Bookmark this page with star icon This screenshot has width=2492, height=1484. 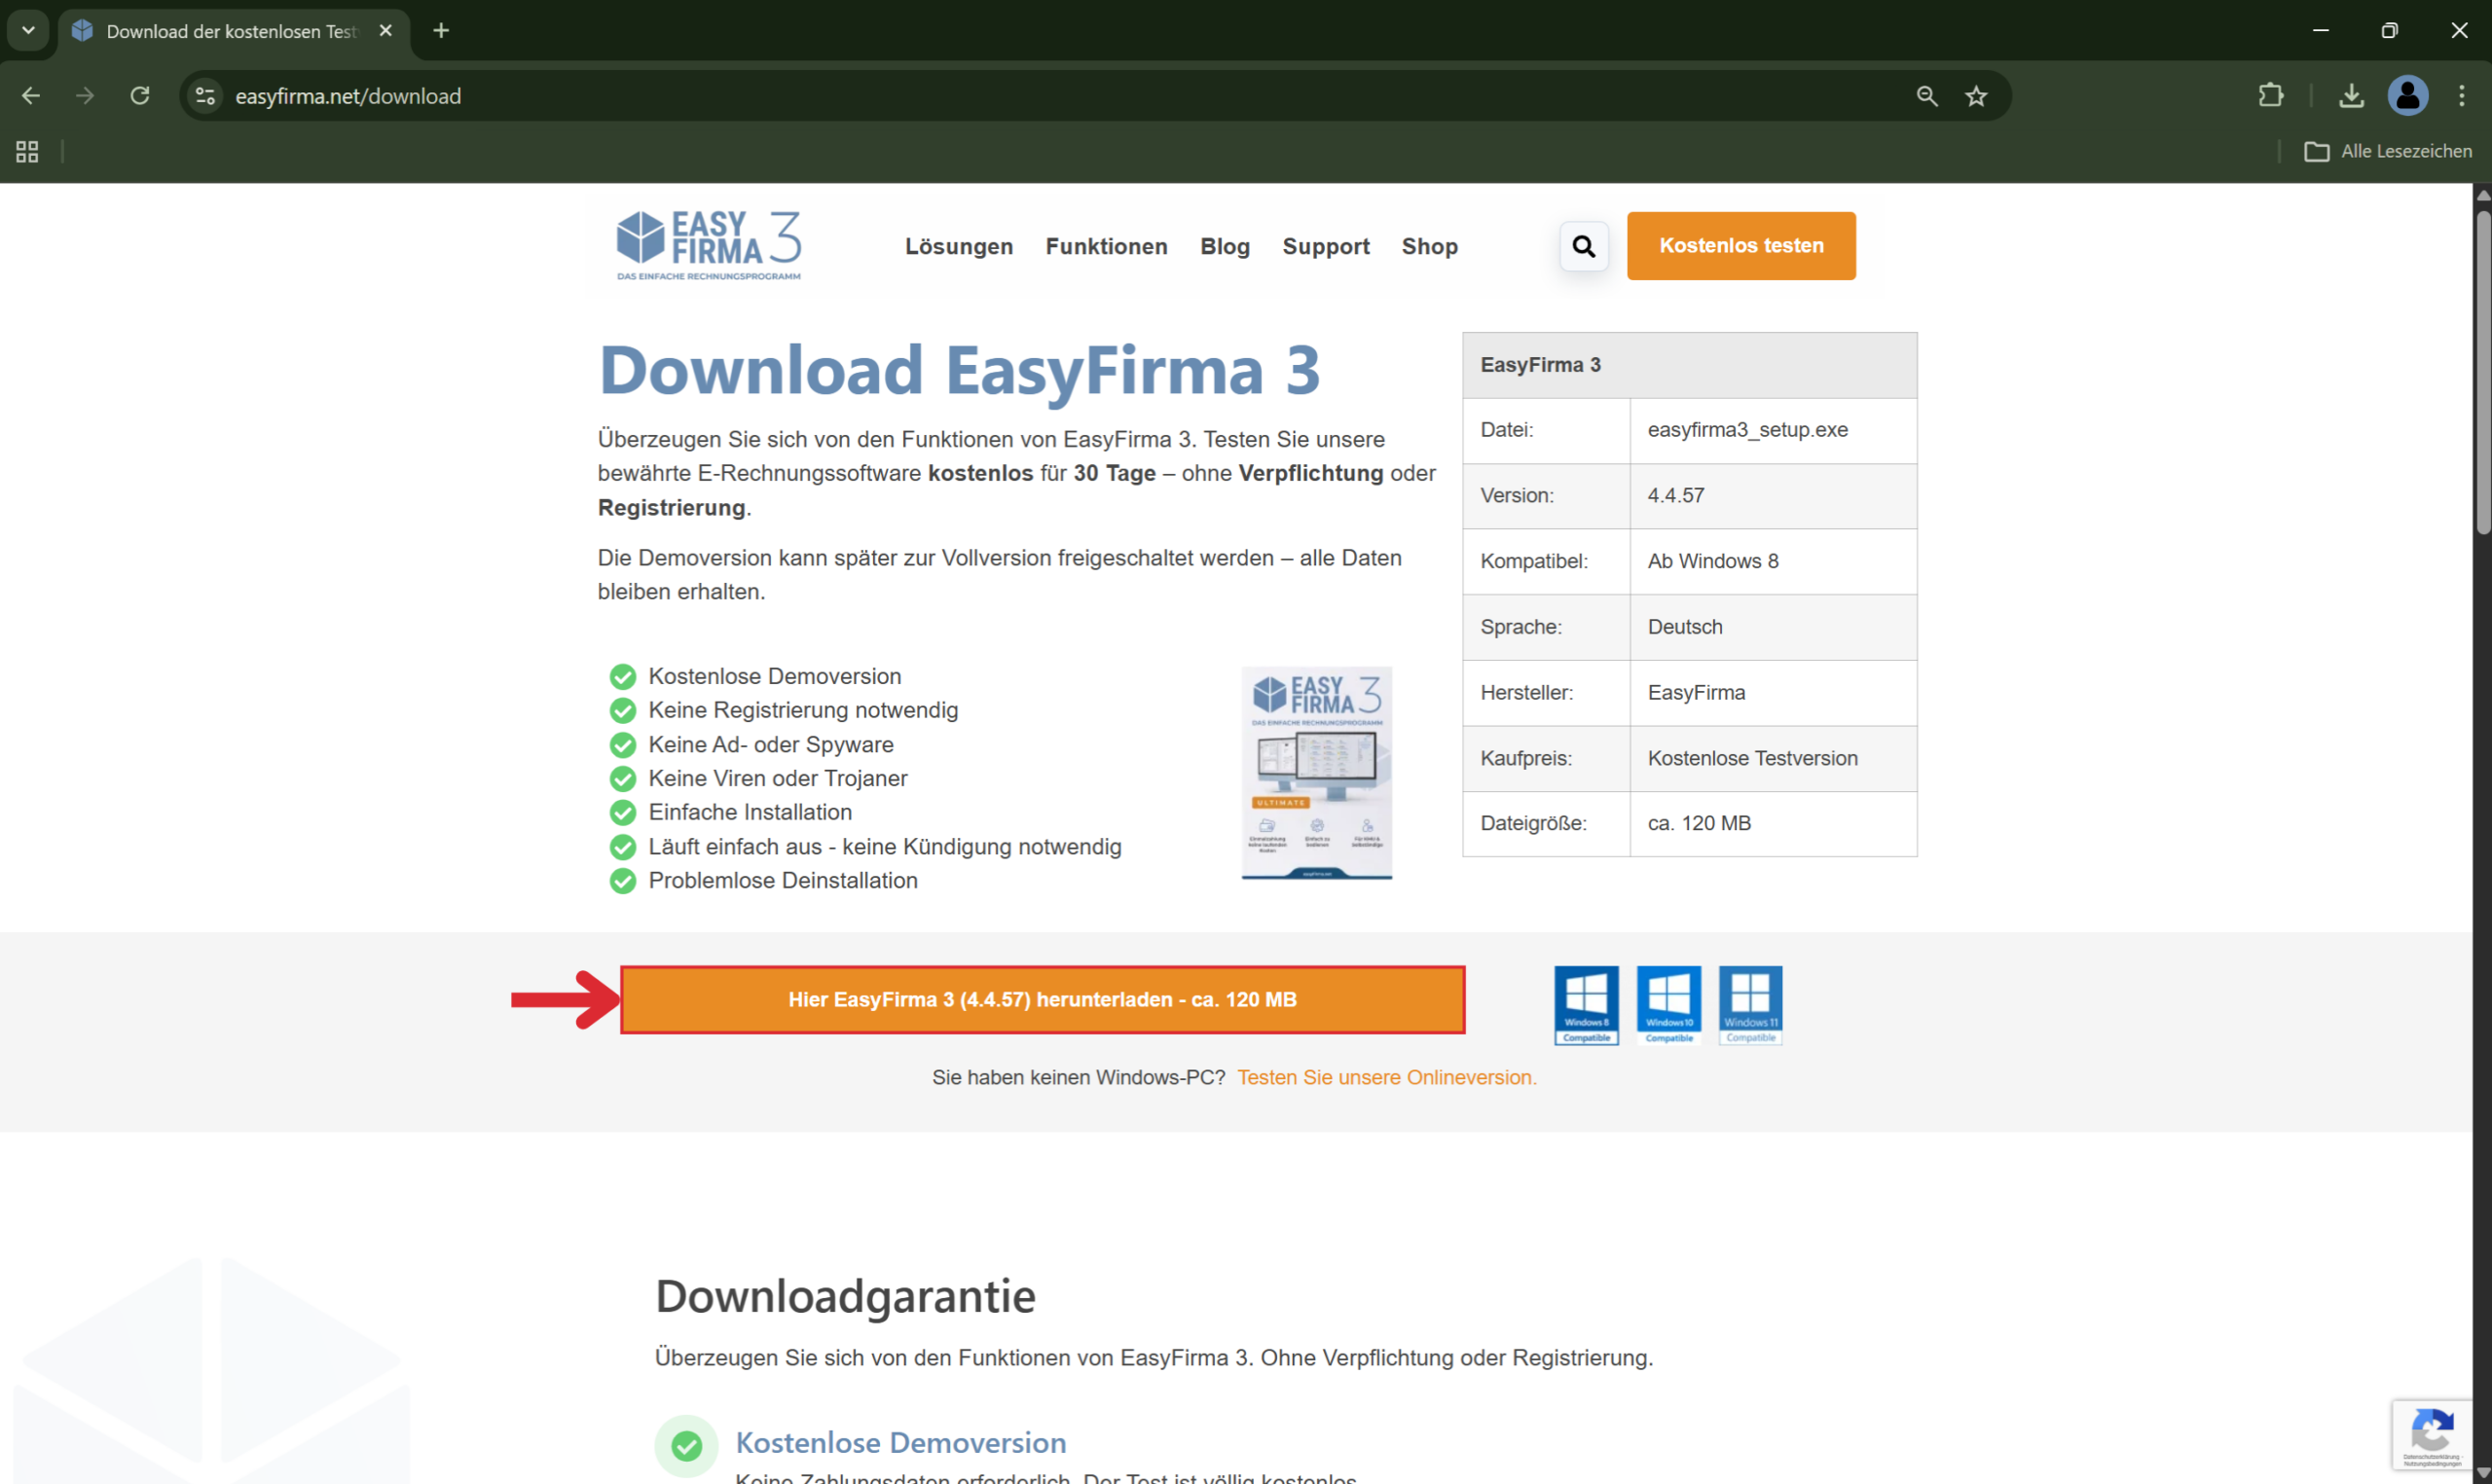click(1976, 96)
